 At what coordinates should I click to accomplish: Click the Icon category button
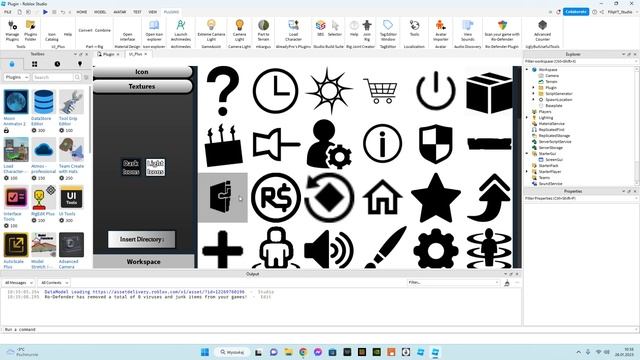[142, 72]
